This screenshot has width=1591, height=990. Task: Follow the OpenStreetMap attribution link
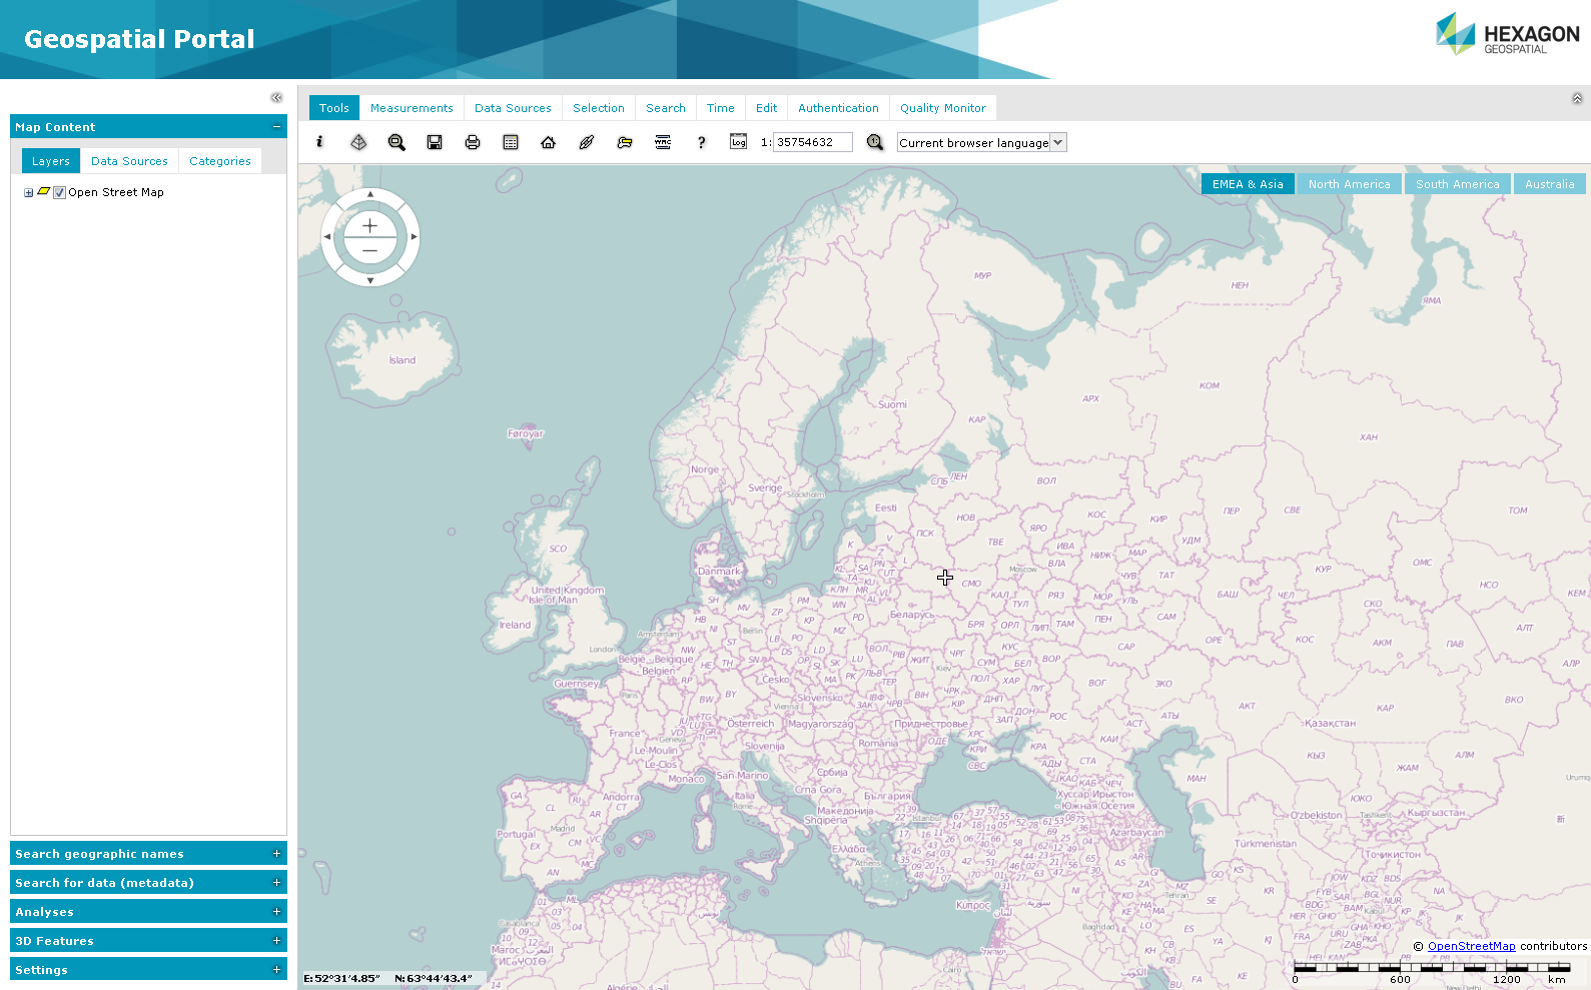[1471, 946]
